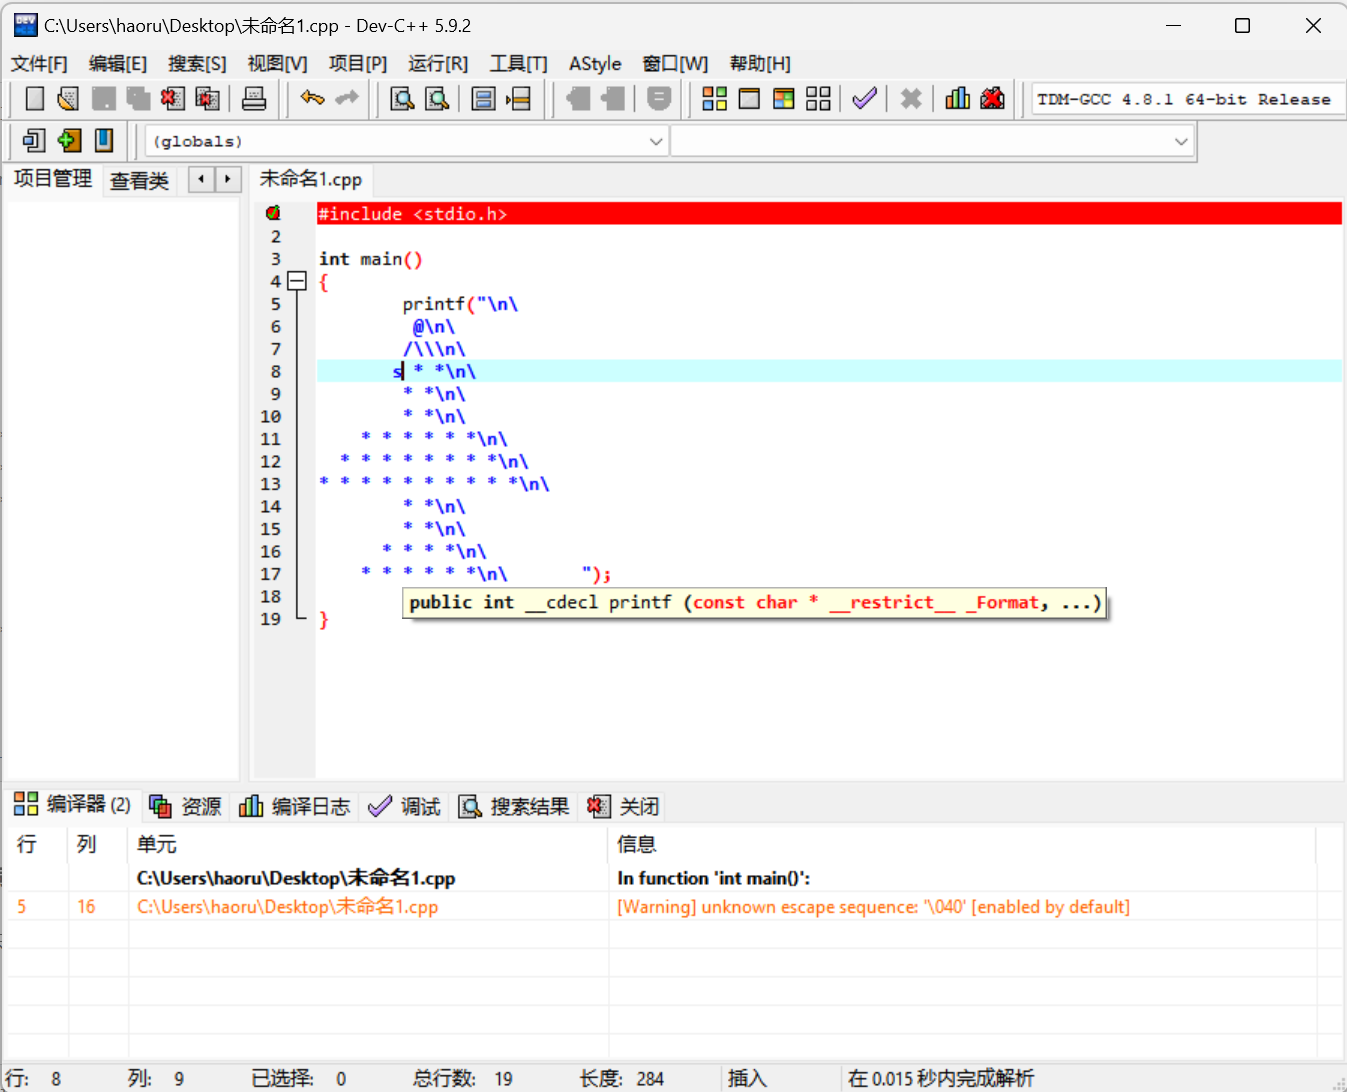Image resolution: width=1347 pixels, height=1092 pixels.
Task: Click the Compile and Run icon
Action: click(x=784, y=98)
